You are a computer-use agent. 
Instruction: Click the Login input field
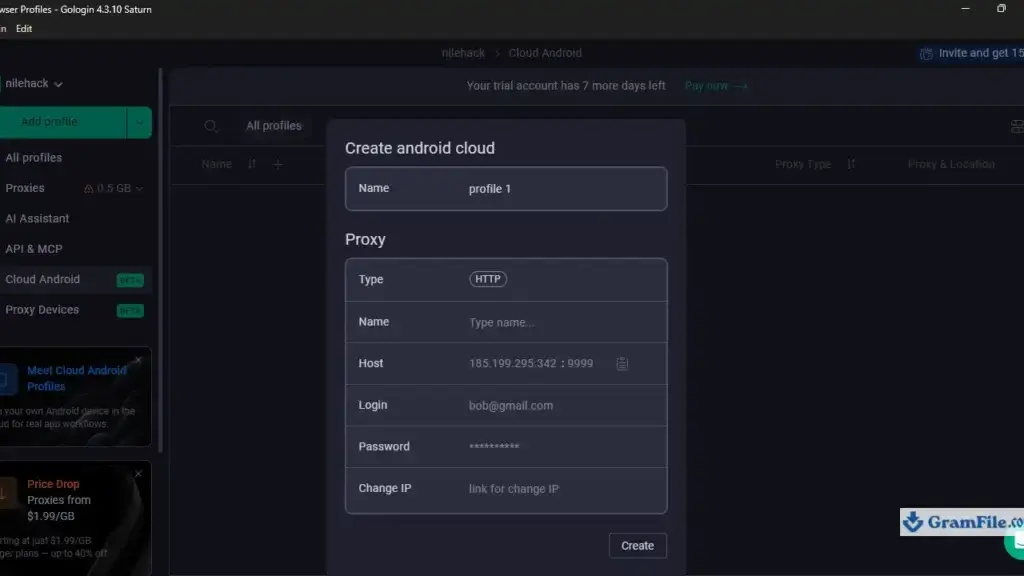coord(506,405)
